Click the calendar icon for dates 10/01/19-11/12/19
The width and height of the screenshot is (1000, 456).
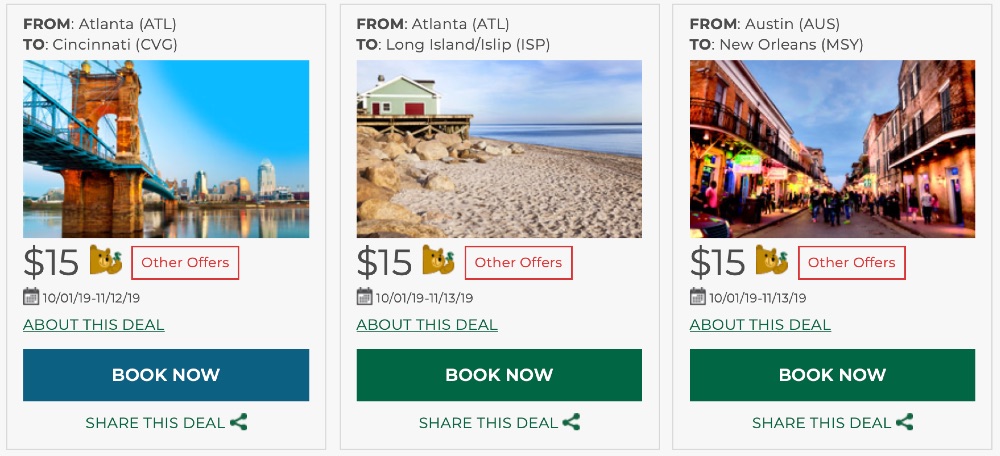(31, 297)
